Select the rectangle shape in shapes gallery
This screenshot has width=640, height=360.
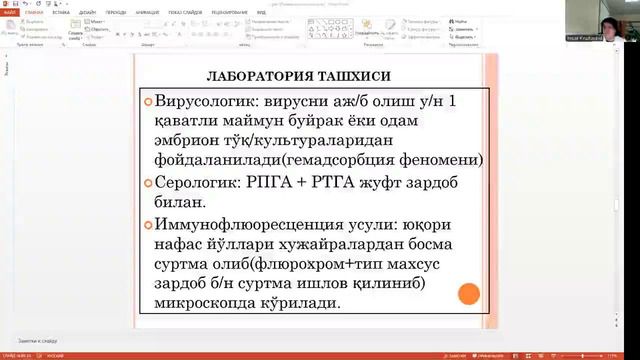(331, 22)
